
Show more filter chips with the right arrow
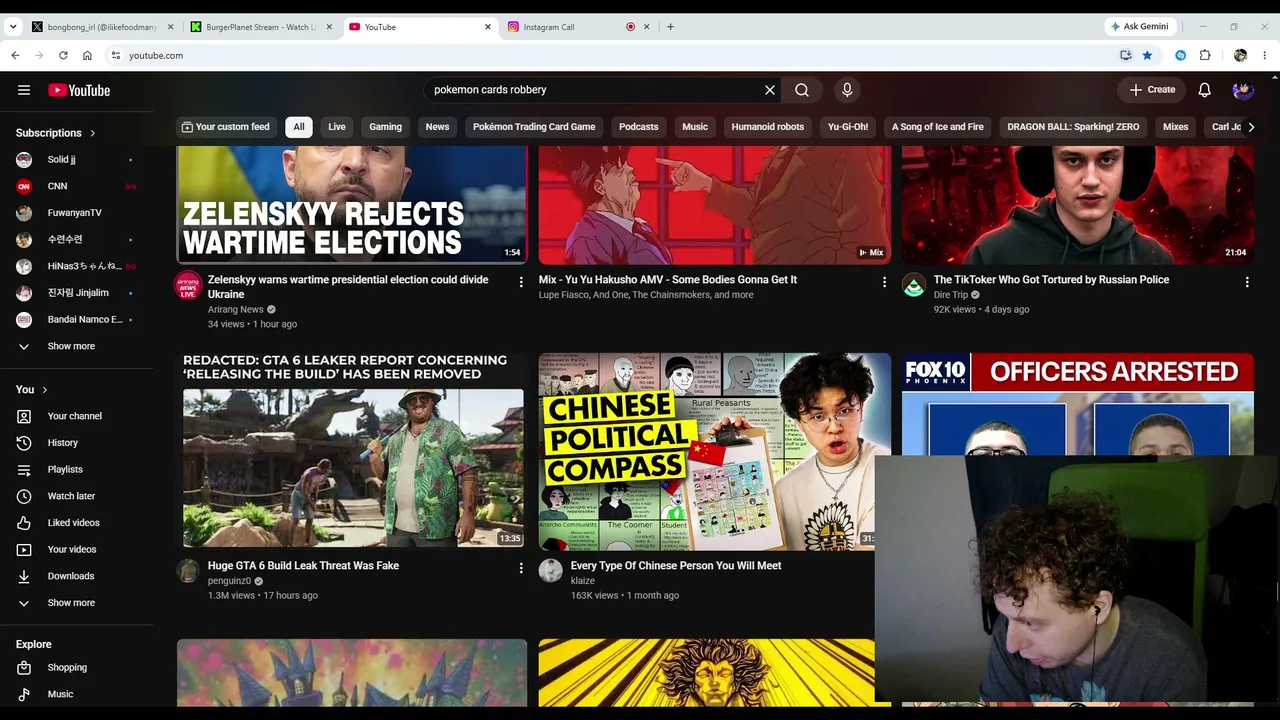click(x=1251, y=127)
